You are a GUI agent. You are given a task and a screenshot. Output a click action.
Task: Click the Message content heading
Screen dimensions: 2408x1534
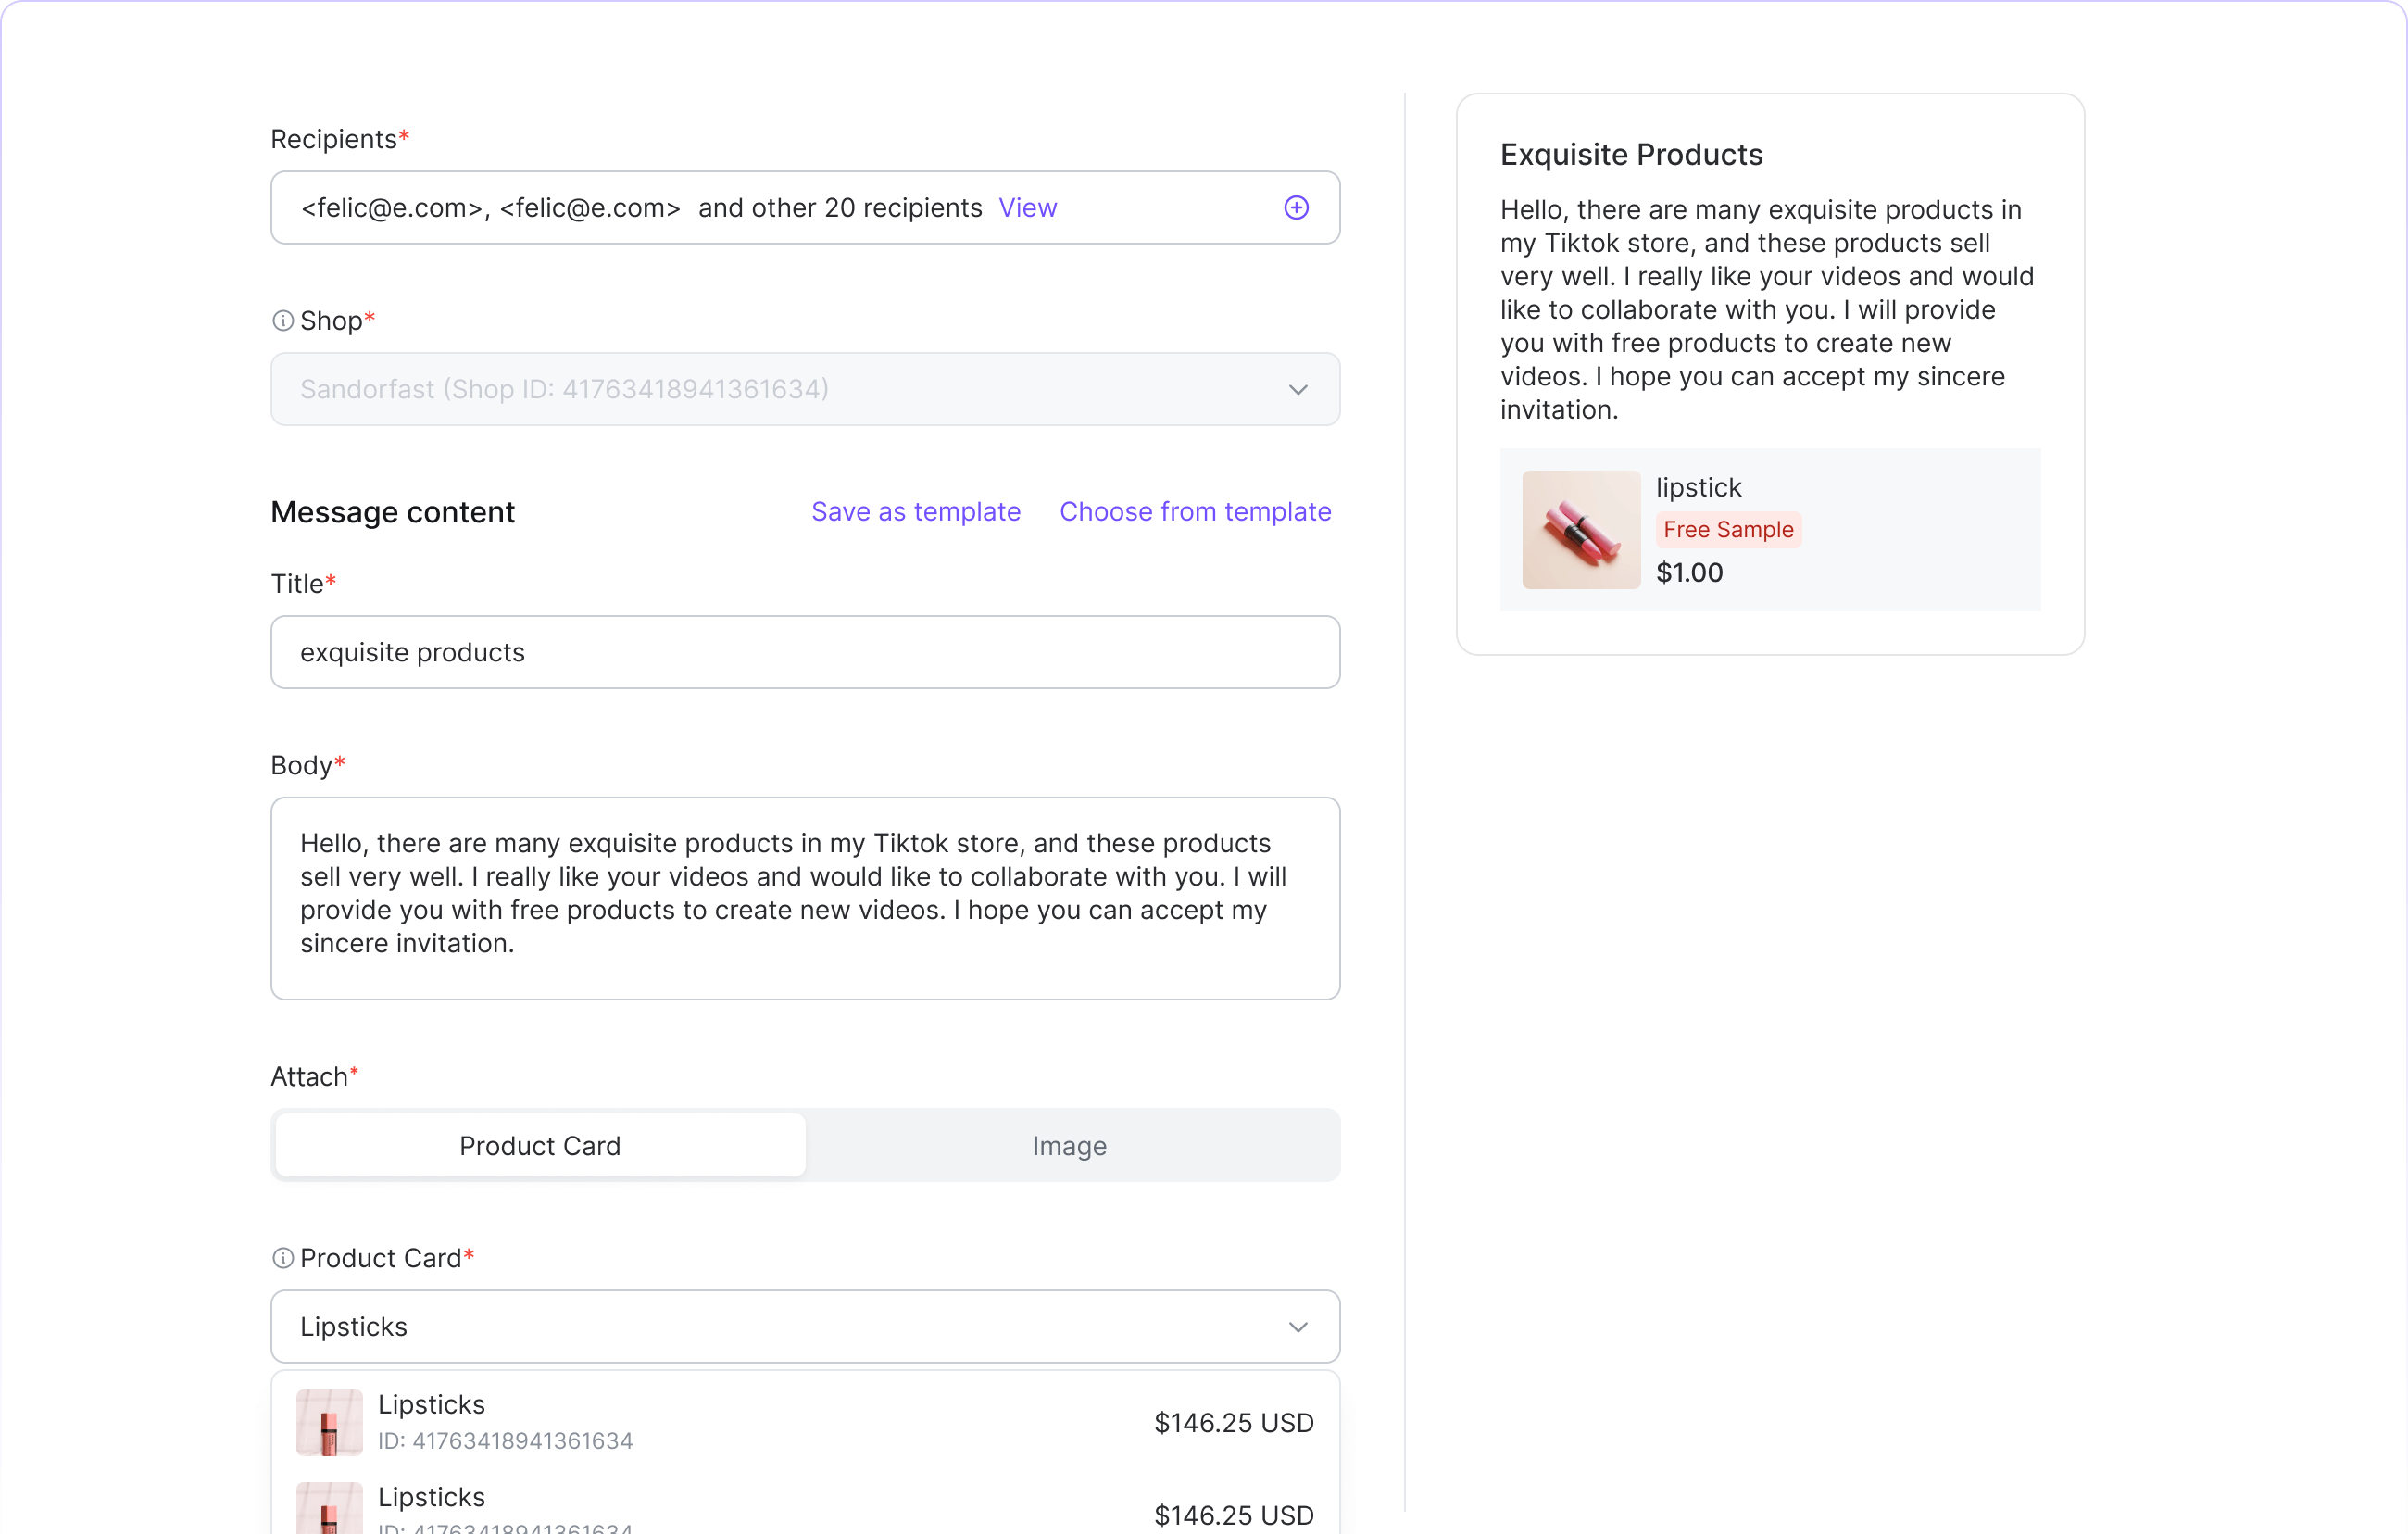coord(393,511)
